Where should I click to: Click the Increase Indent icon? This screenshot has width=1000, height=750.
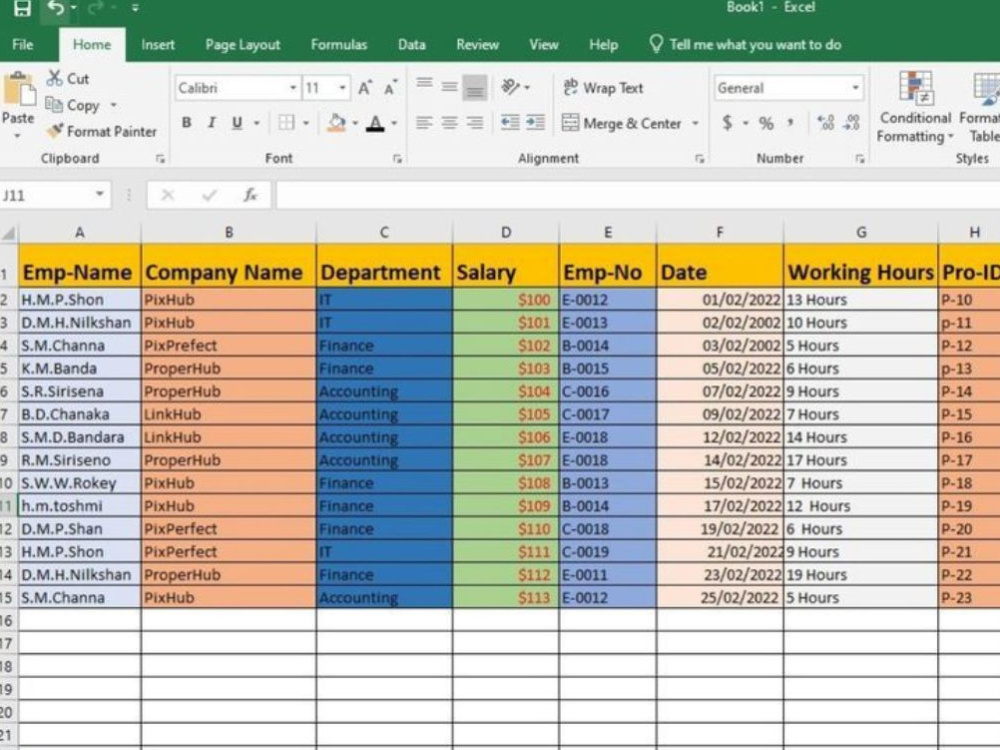point(536,122)
